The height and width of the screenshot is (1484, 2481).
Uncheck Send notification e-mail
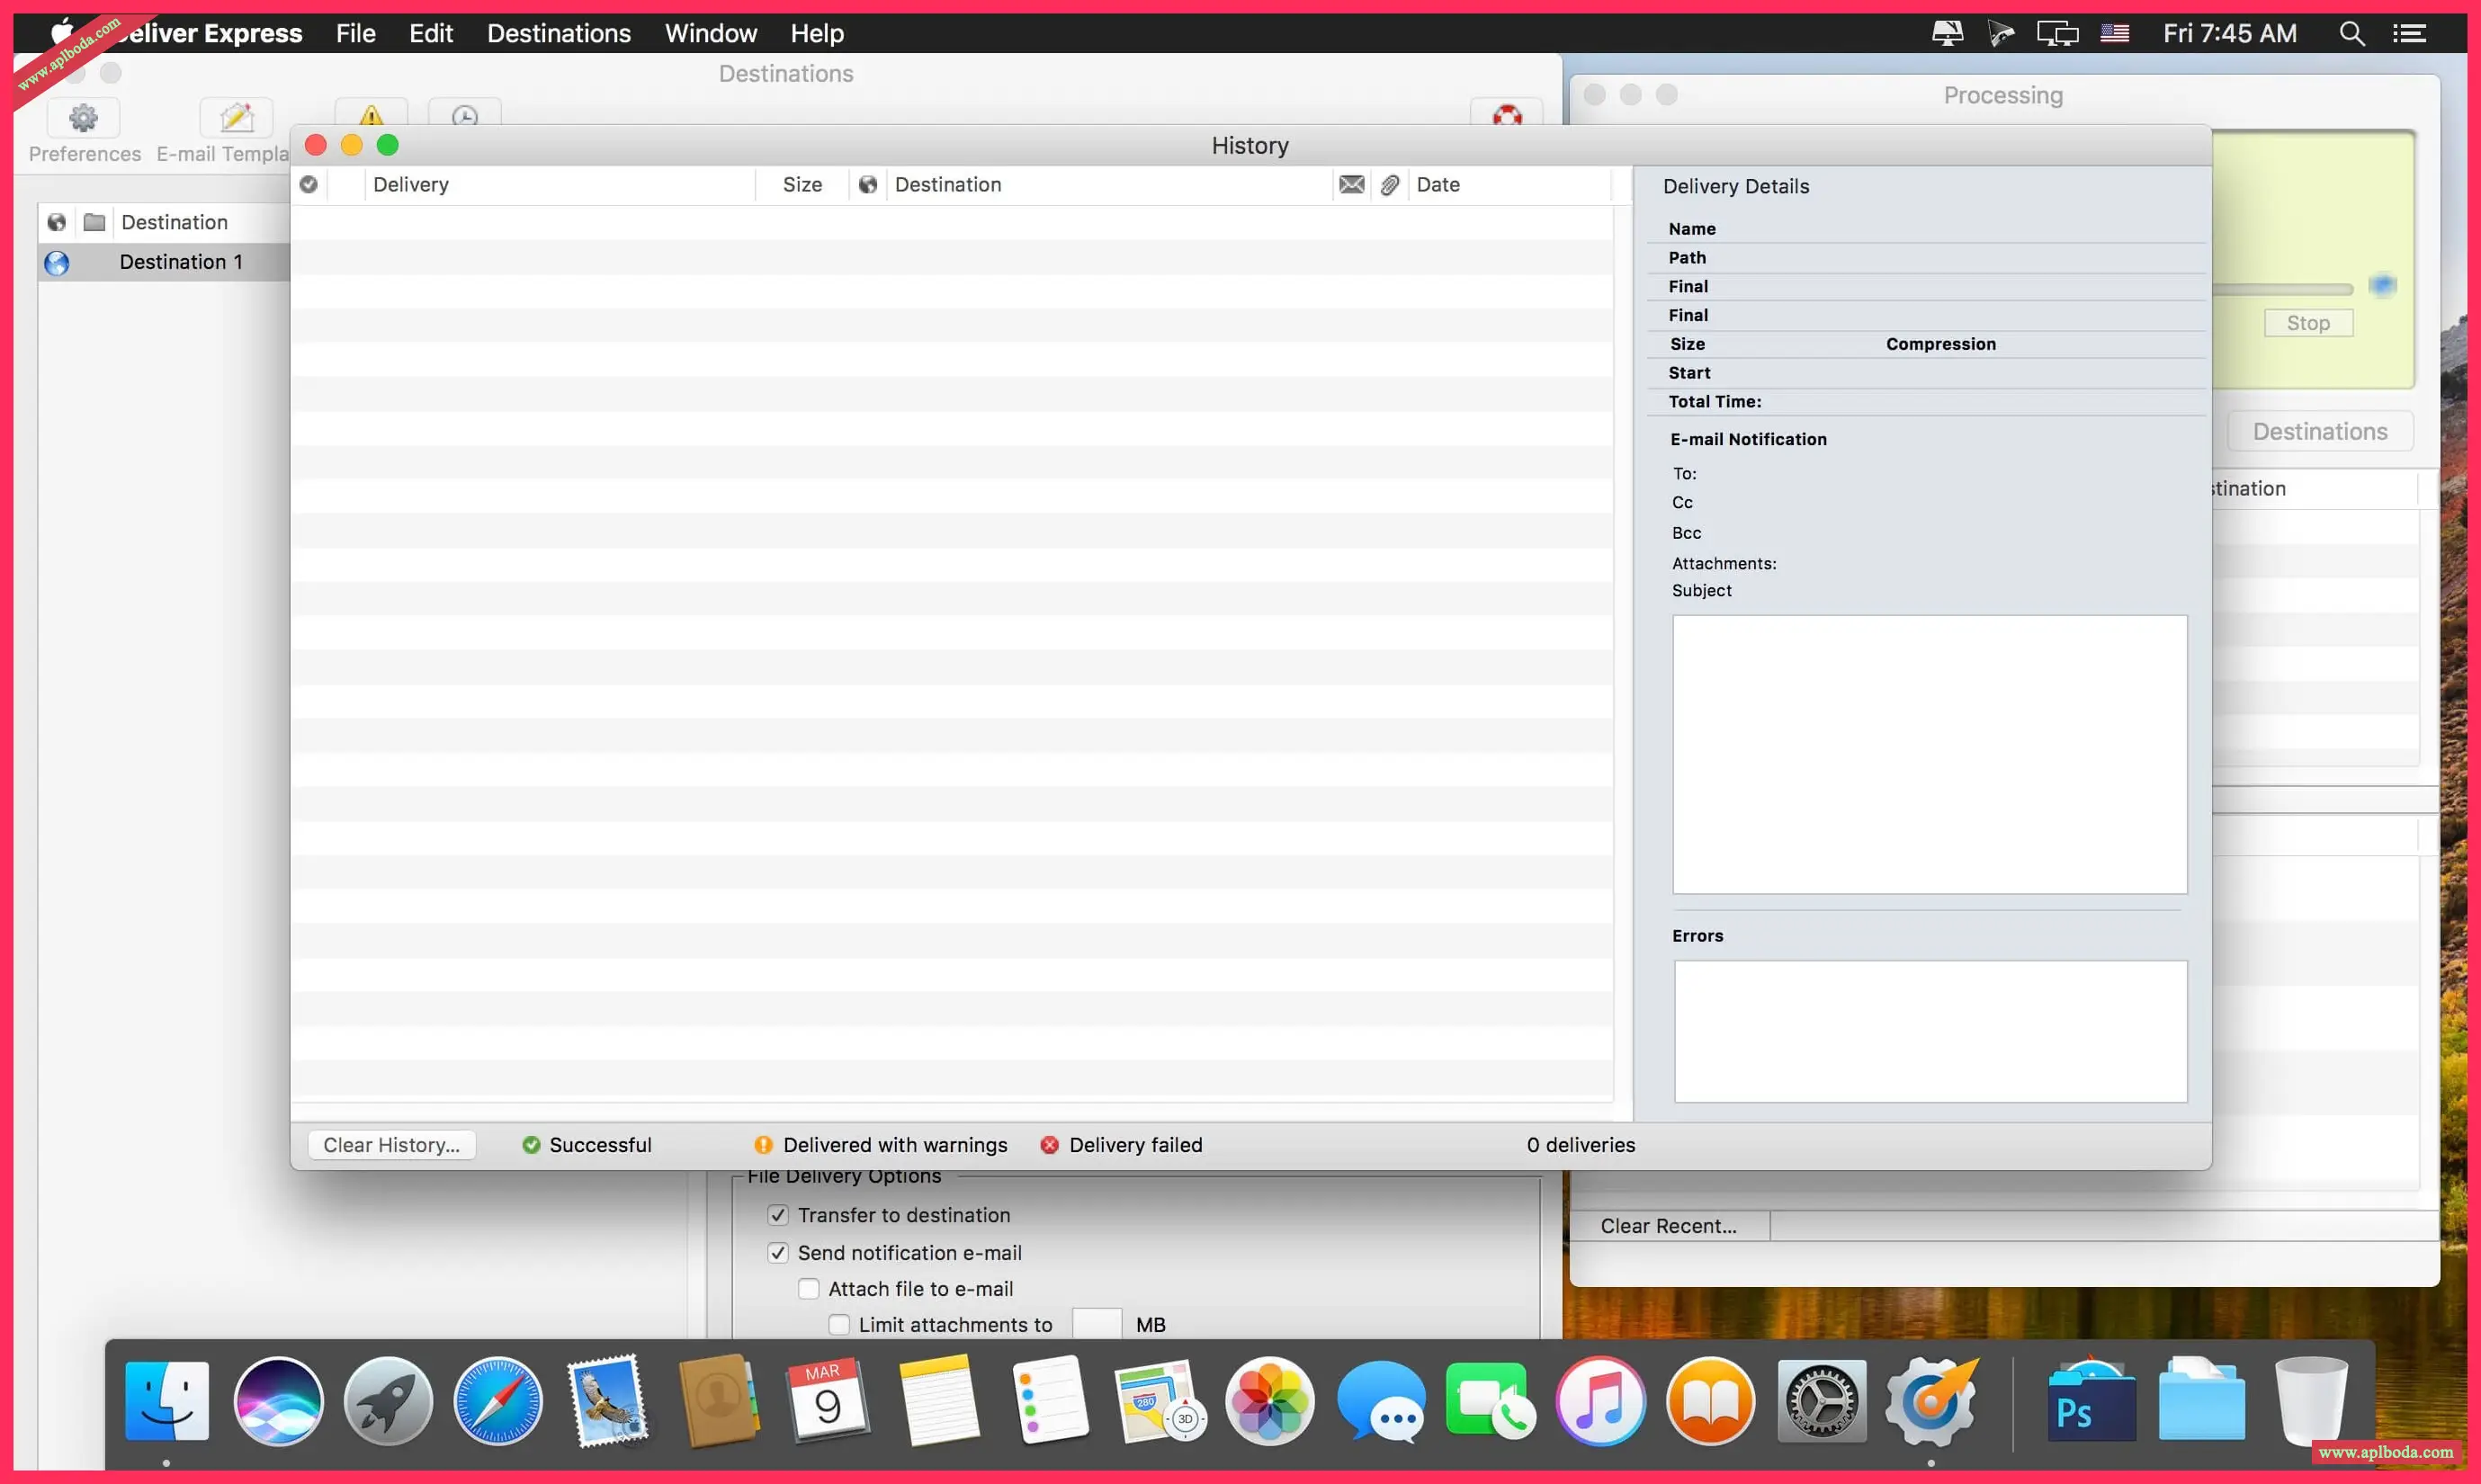[x=777, y=1253]
